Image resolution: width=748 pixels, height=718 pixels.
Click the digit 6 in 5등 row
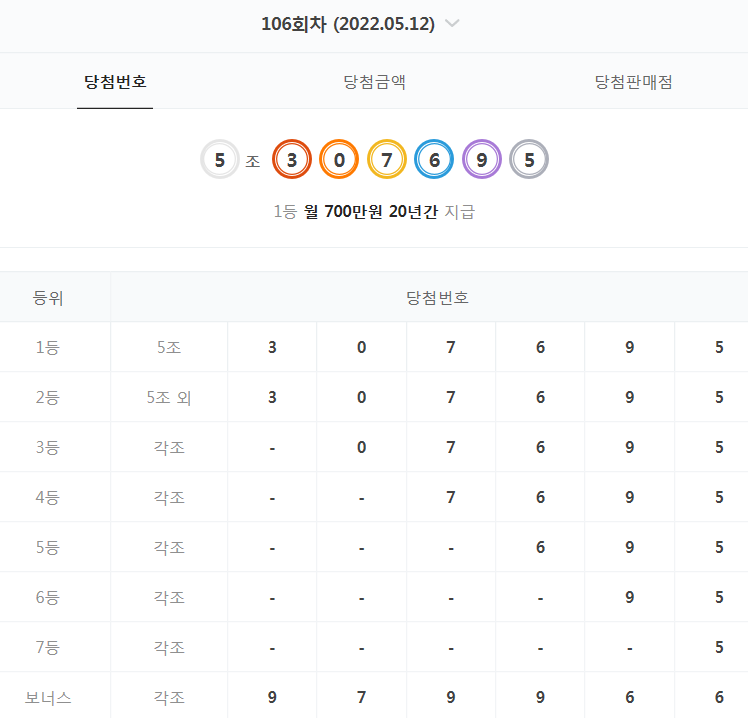click(540, 547)
